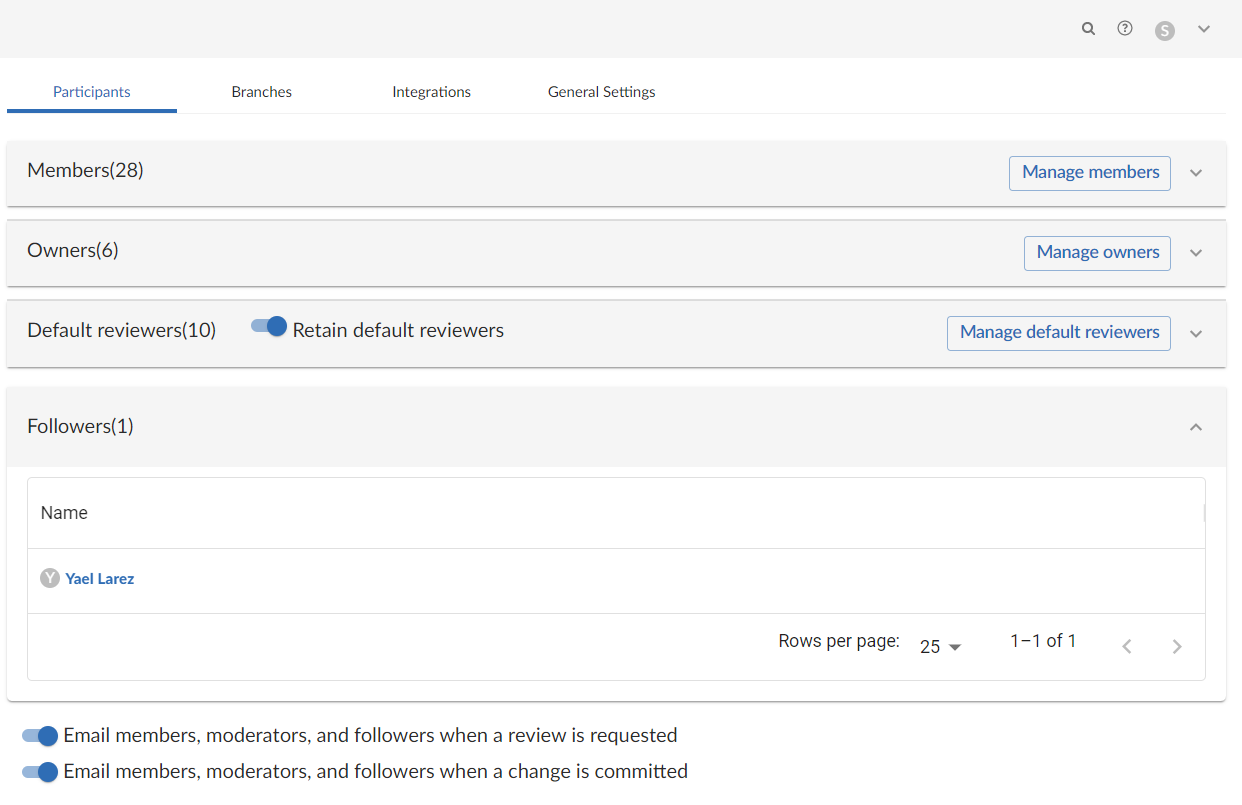Open the Rows per page dropdown
Viewport: 1242px width, 805px height.
point(938,646)
